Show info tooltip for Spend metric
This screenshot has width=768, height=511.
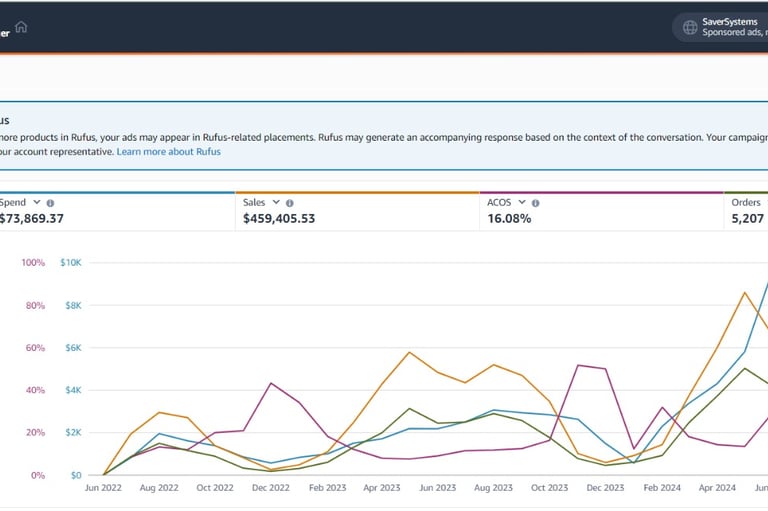click(51, 202)
